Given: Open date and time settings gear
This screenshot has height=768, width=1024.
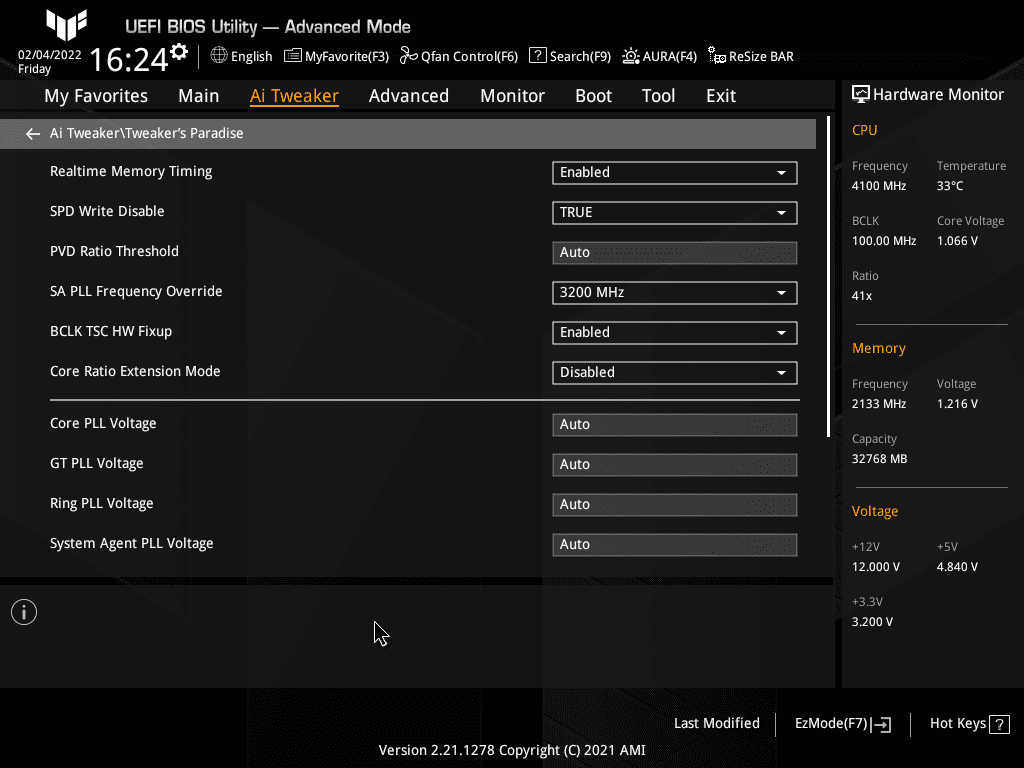Looking at the screenshot, I should [x=178, y=52].
